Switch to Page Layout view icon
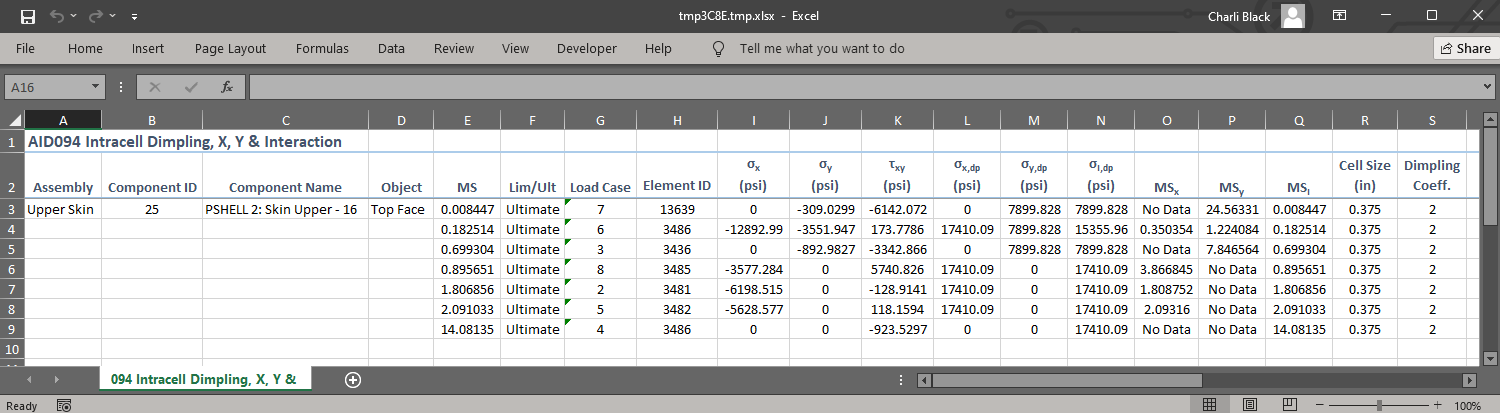 coord(1250,405)
